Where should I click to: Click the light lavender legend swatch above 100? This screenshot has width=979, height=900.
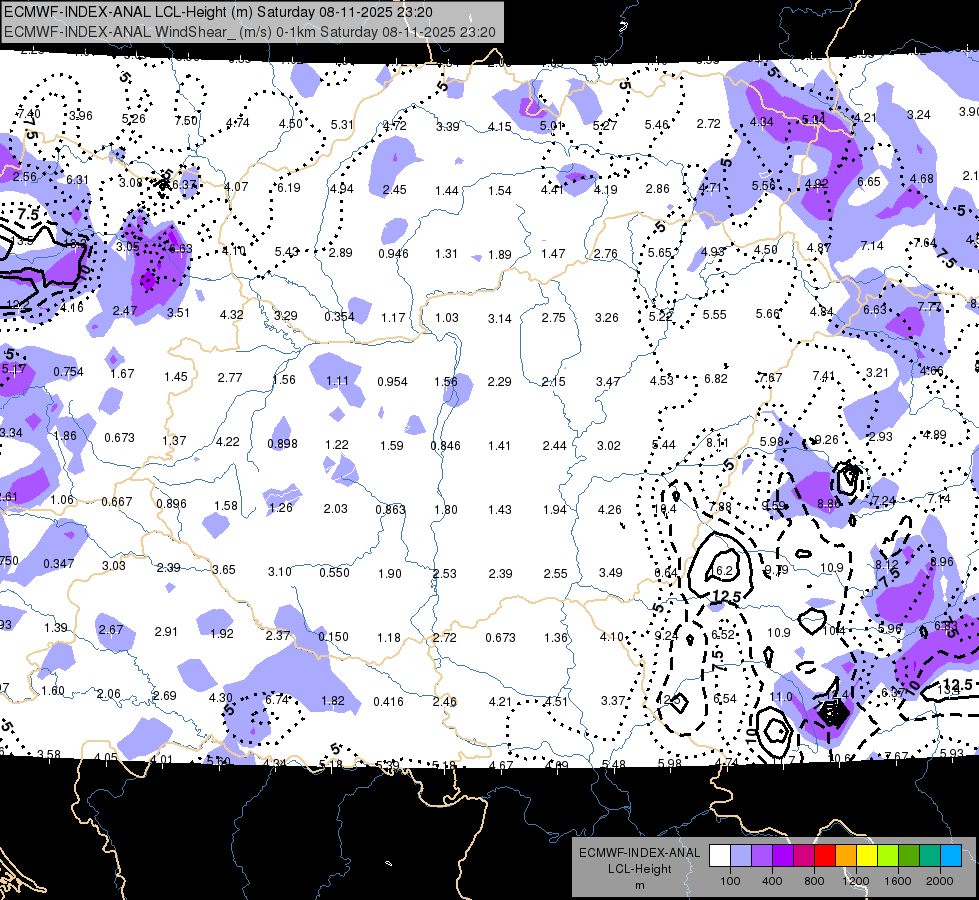click(x=741, y=856)
